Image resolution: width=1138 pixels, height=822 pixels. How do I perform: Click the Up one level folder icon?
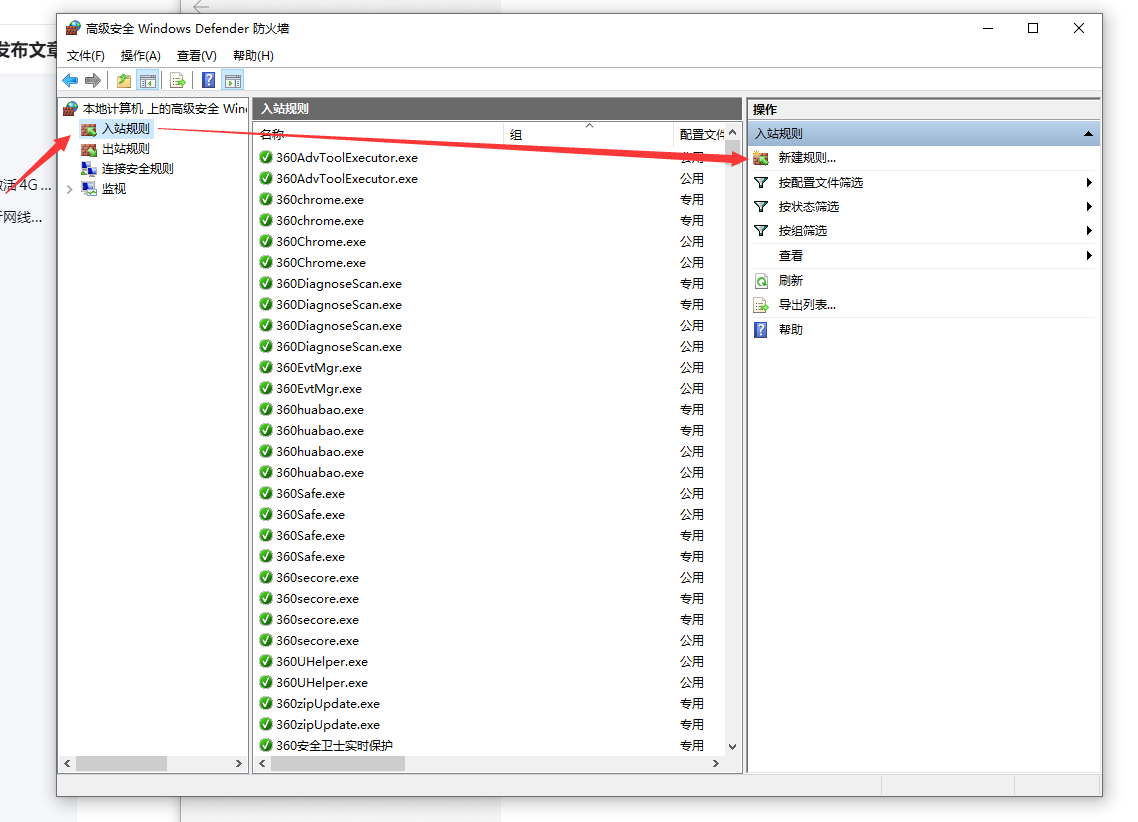124,81
